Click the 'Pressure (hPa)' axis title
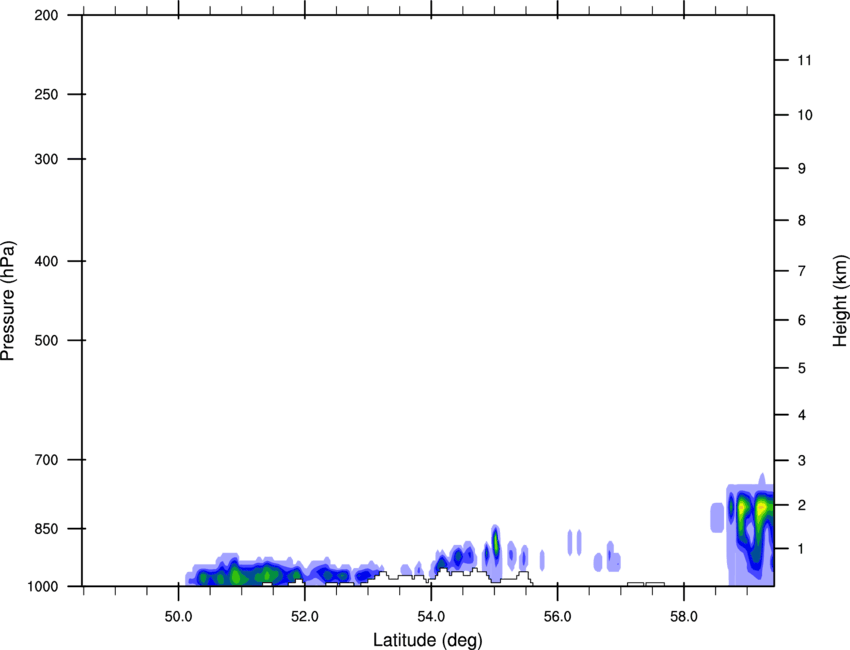The height and width of the screenshot is (650, 850). 8,300
